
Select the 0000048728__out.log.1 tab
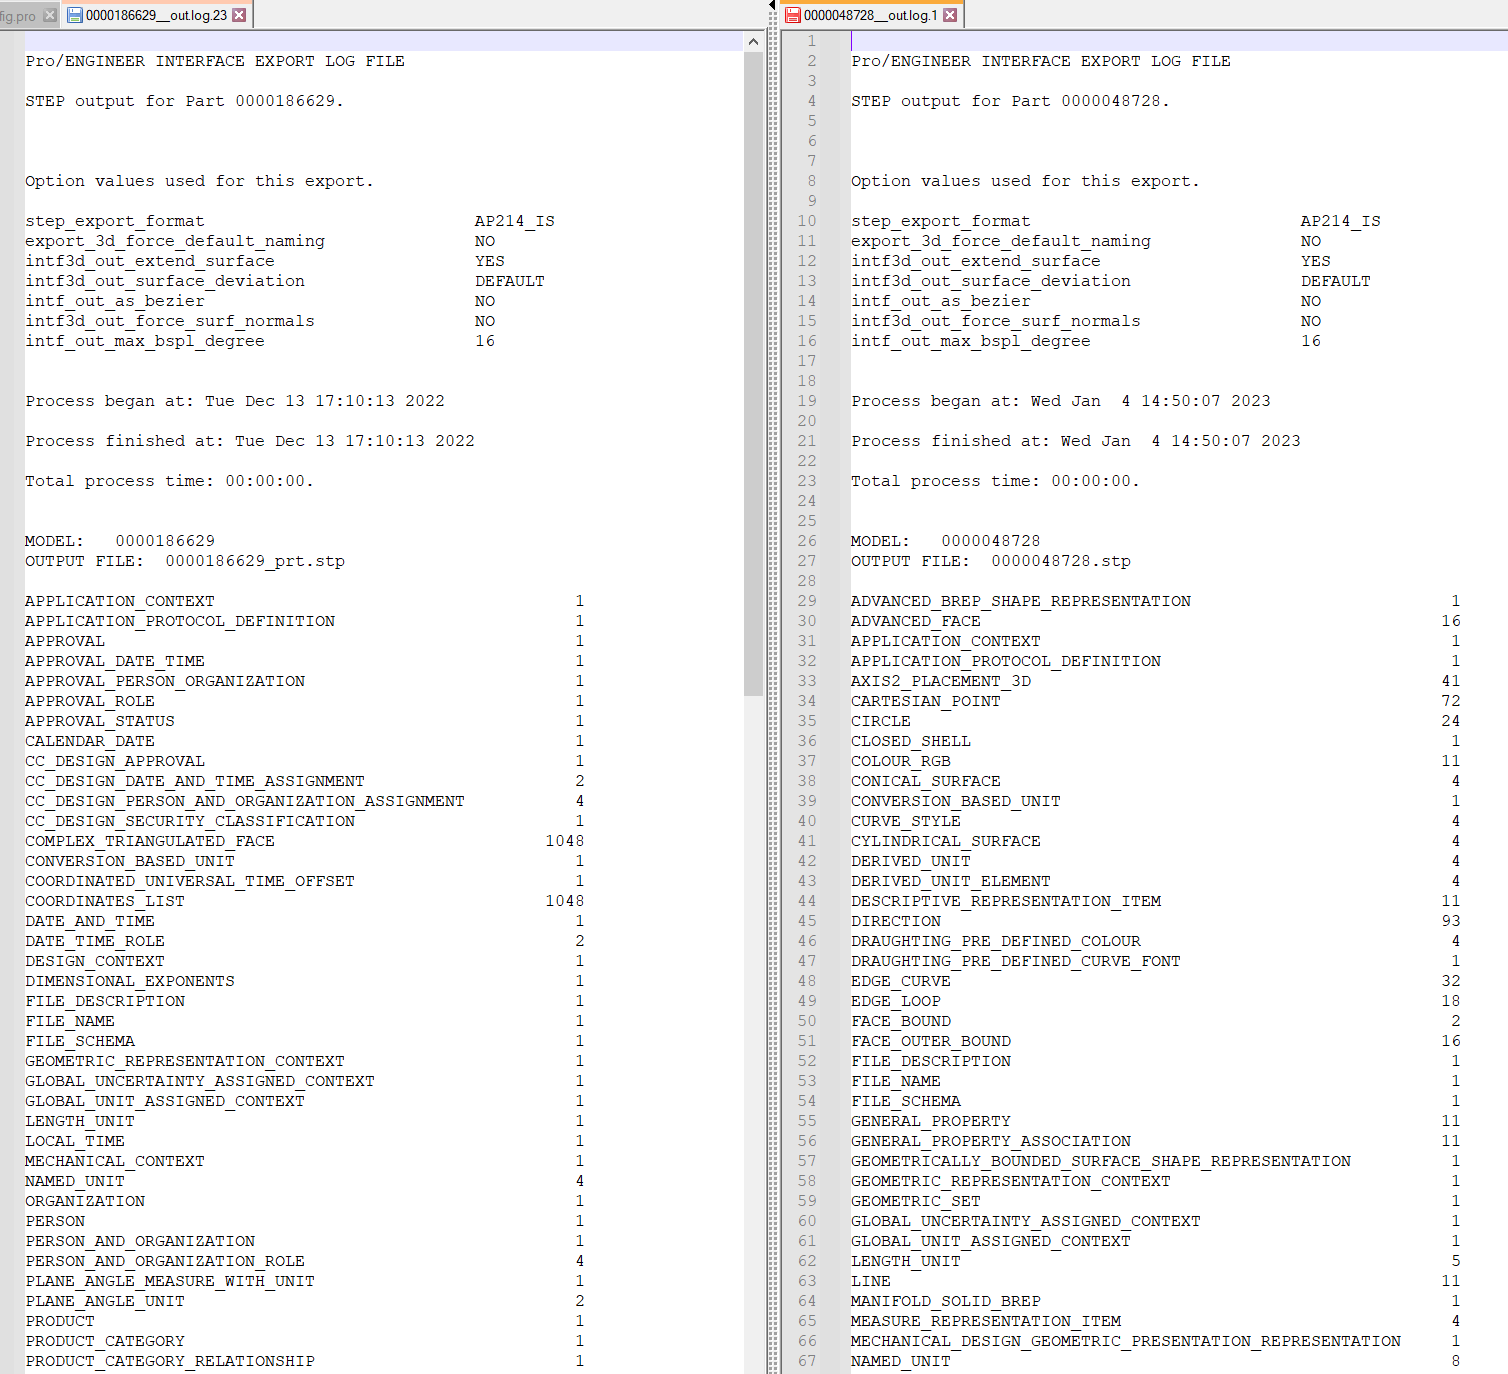point(870,14)
